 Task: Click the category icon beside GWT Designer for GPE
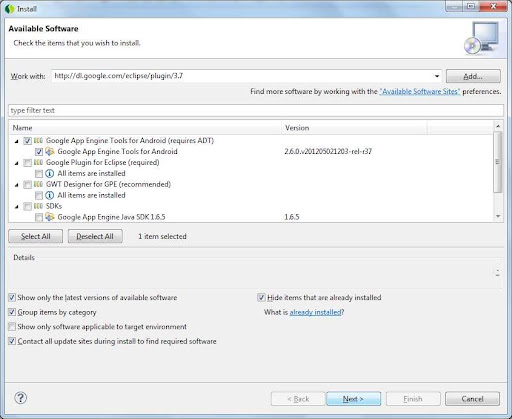click(38, 184)
